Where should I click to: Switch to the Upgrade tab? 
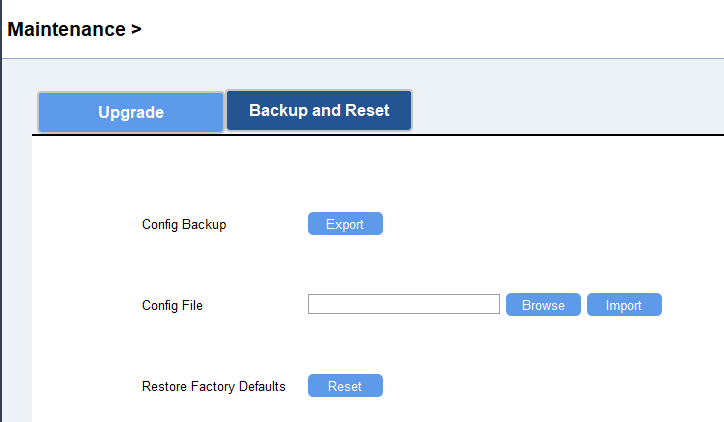(130, 112)
